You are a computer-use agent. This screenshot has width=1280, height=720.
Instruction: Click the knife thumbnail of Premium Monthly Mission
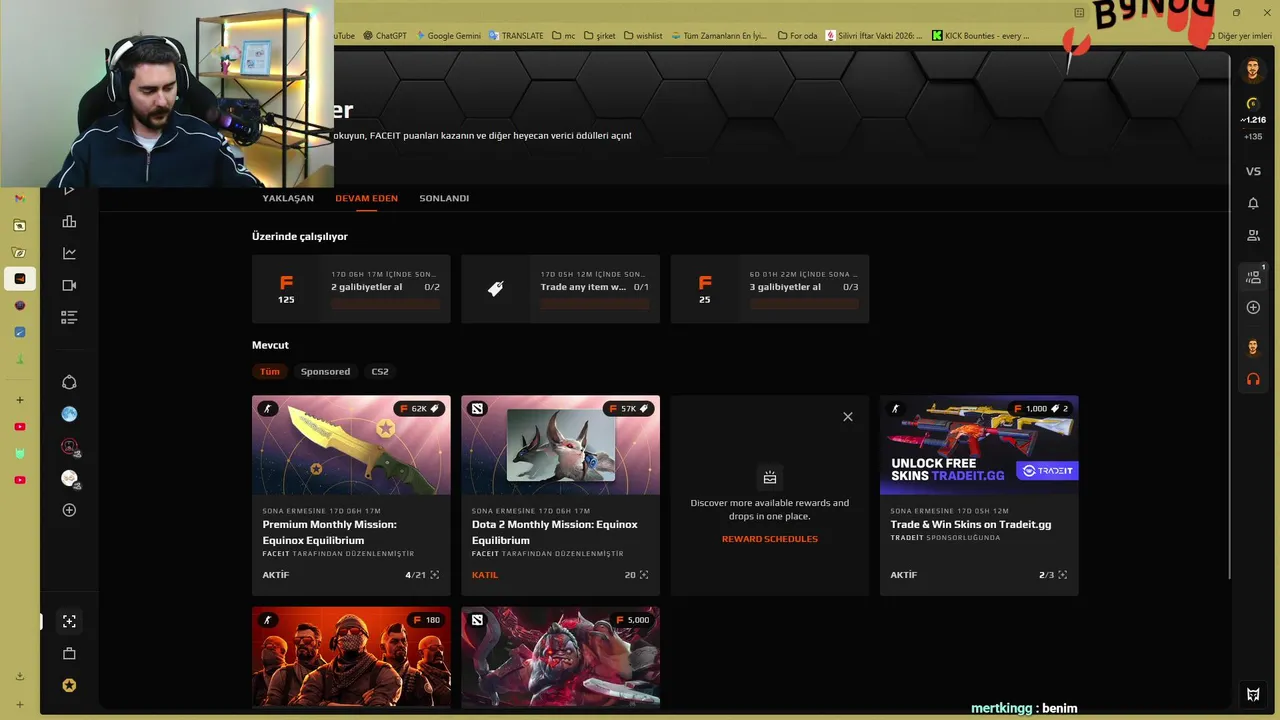click(x=351, y=445)
